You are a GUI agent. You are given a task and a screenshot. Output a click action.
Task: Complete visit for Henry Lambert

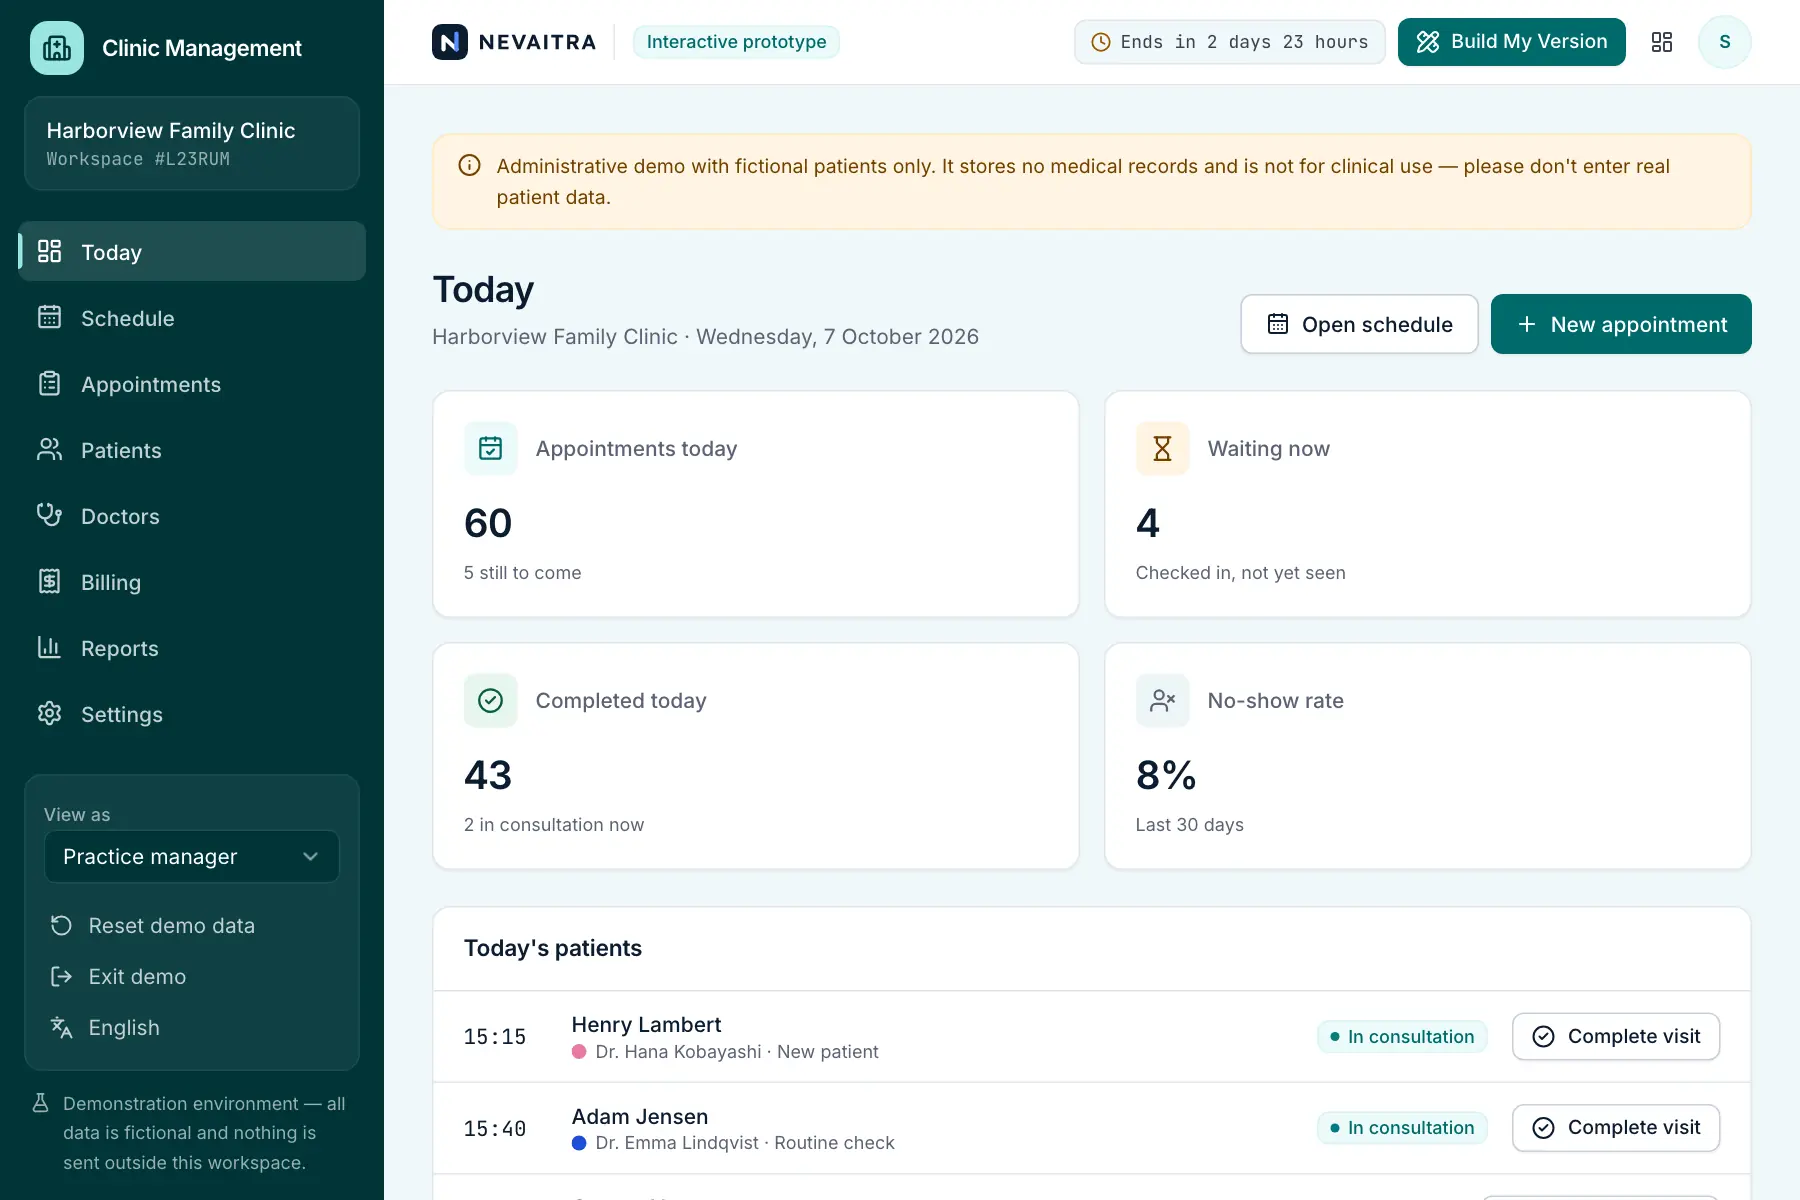[x=1616, y=1037]
